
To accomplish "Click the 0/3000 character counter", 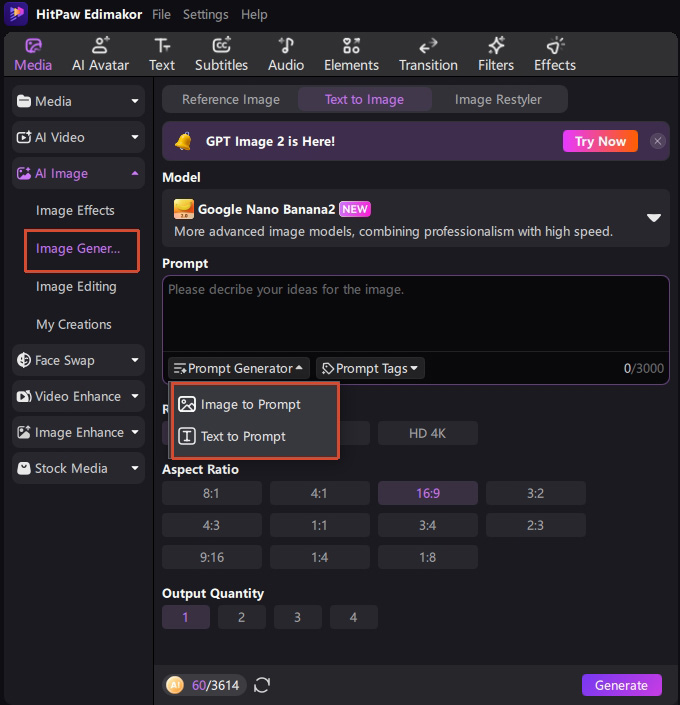I will (643, 368).
